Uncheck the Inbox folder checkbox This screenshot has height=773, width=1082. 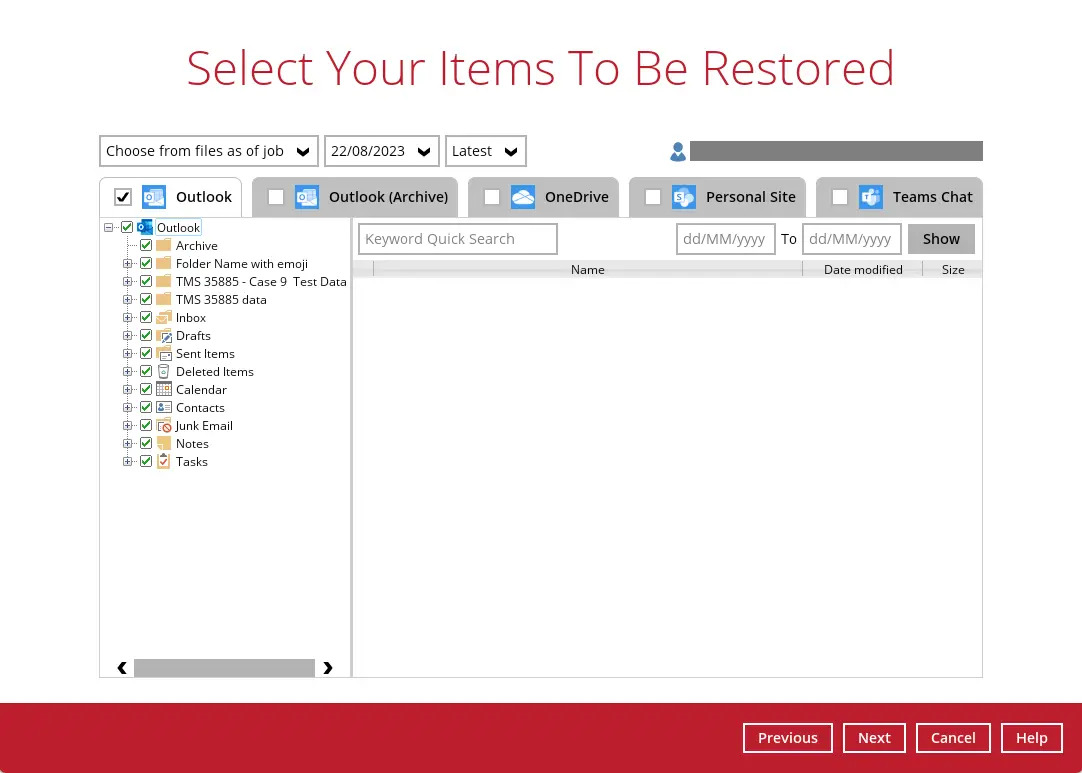[x=146, y=318]
